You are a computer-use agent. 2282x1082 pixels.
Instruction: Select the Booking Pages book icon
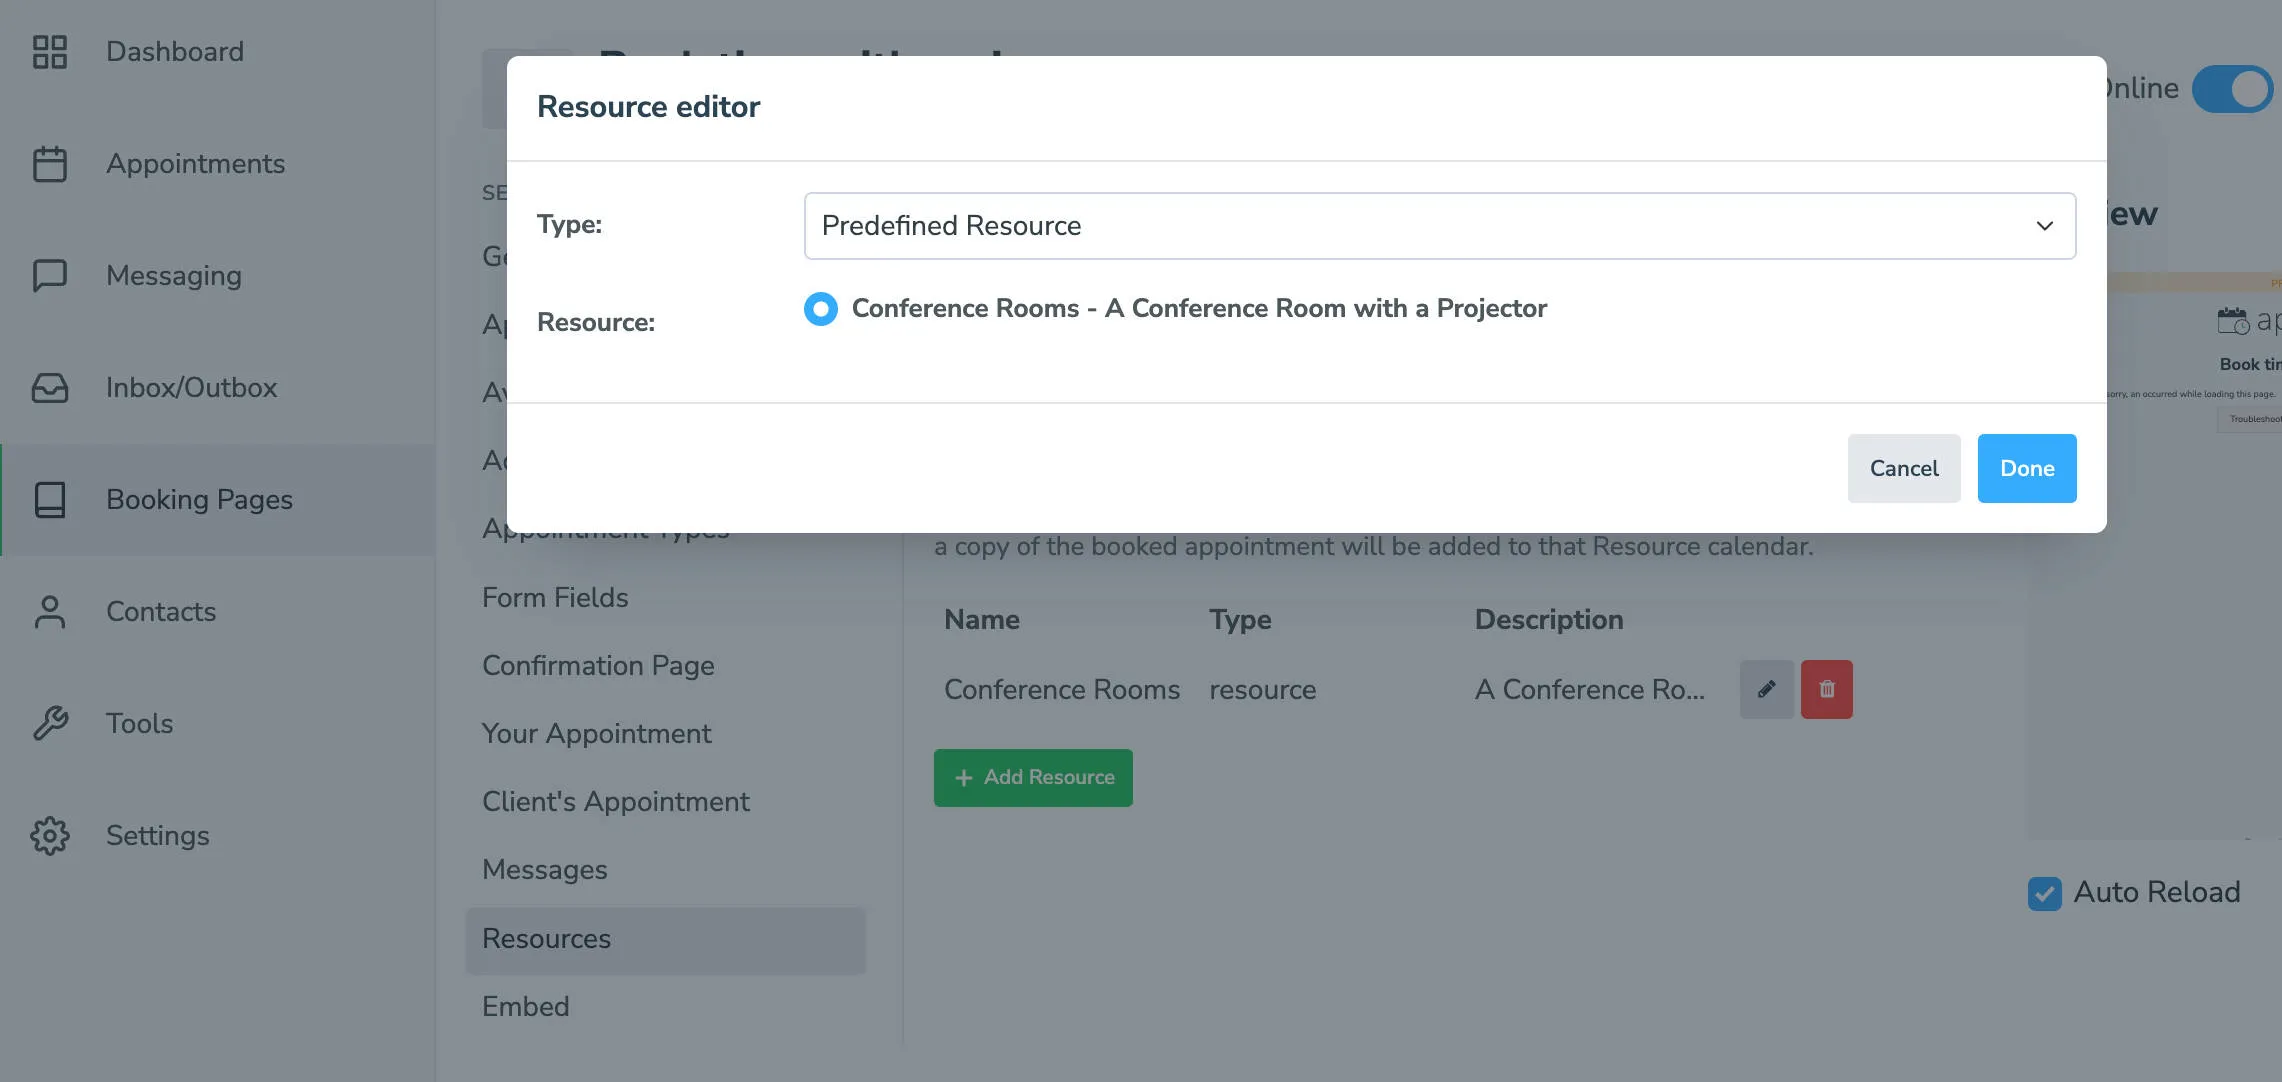pos(50,500)
